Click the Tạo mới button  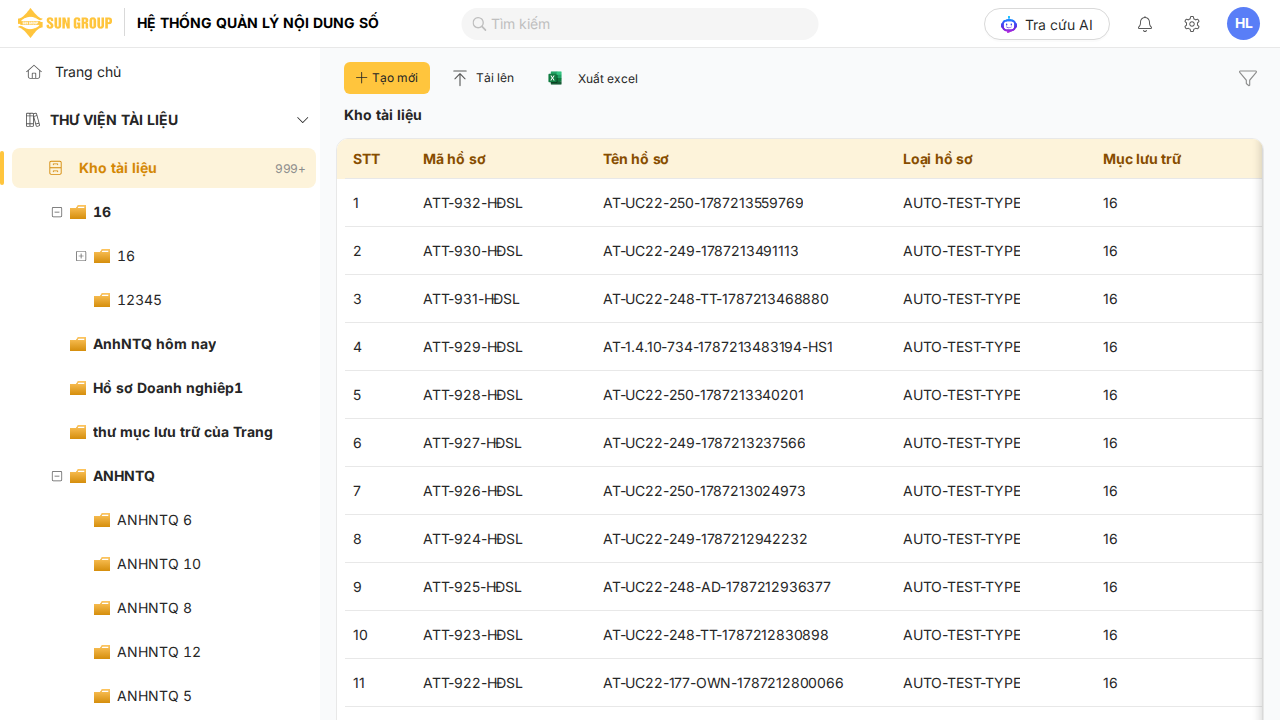pos(387,78)
